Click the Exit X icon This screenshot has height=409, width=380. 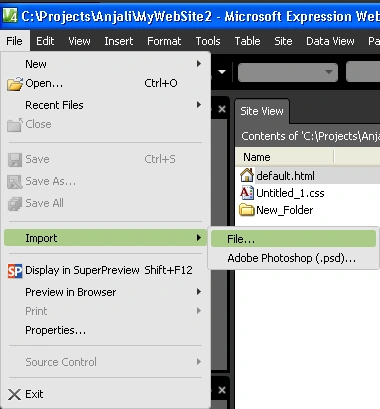point(14,395)
